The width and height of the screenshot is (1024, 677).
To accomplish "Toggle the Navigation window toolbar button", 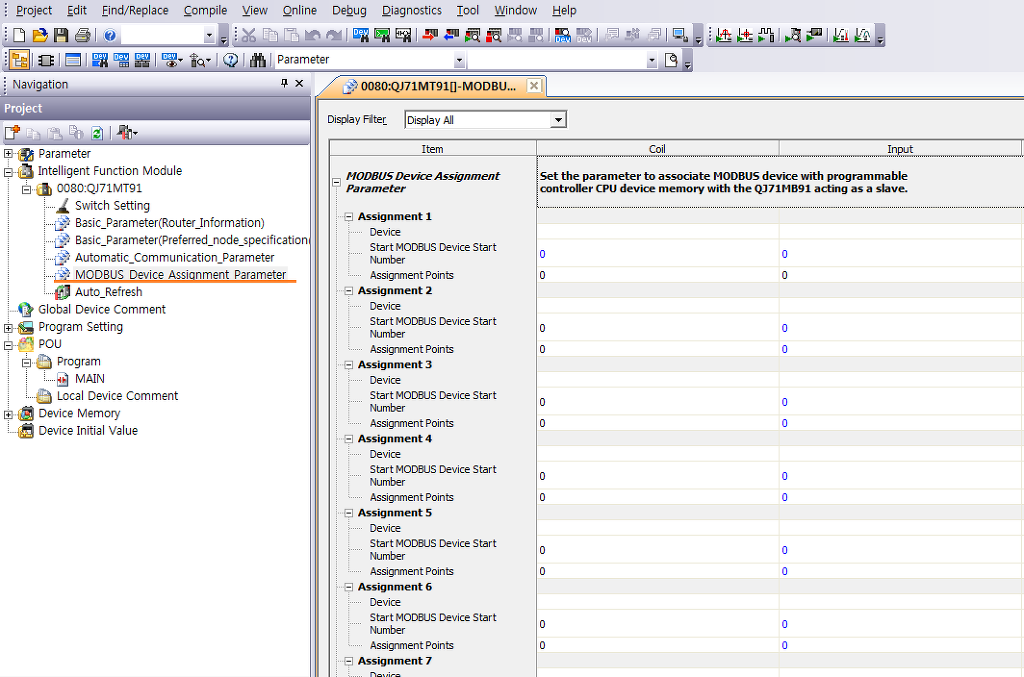I will 20,60.
